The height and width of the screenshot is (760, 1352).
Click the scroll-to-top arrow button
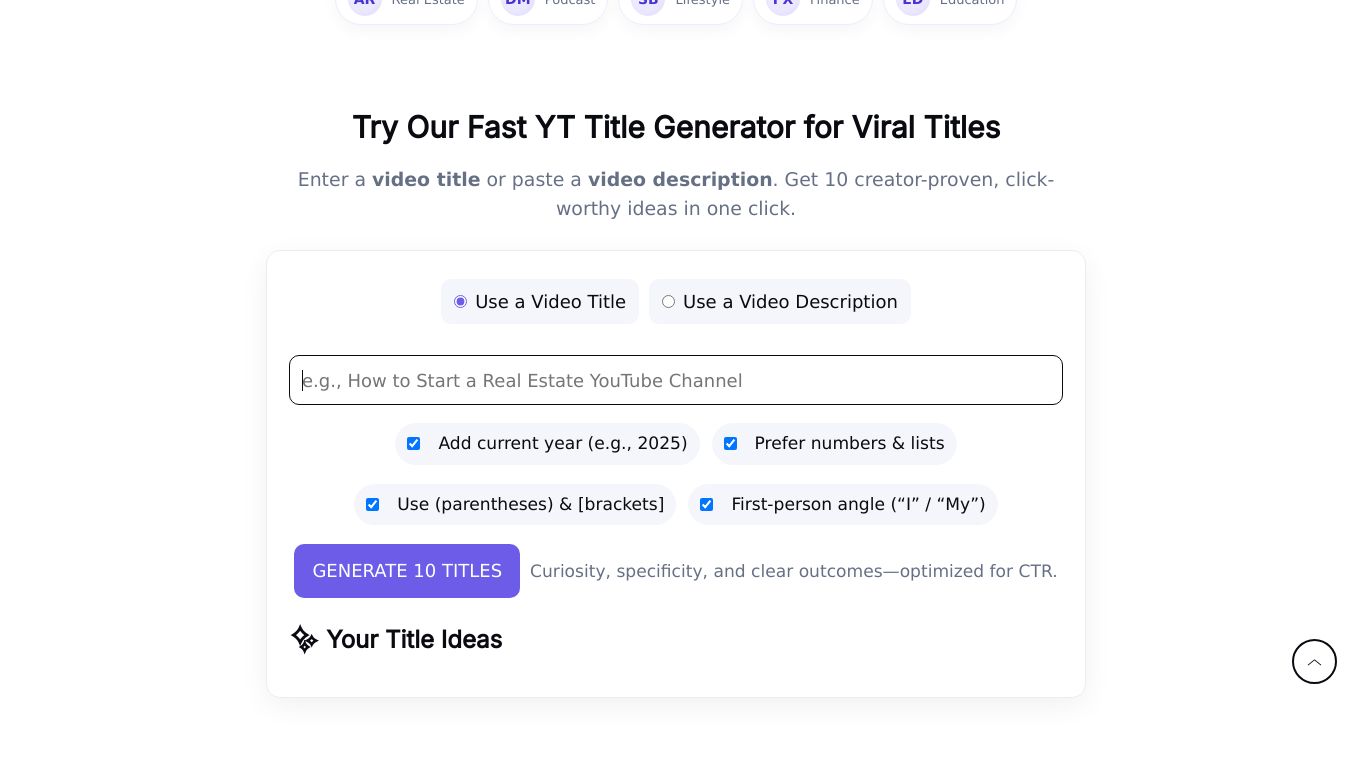point(1314,662)
